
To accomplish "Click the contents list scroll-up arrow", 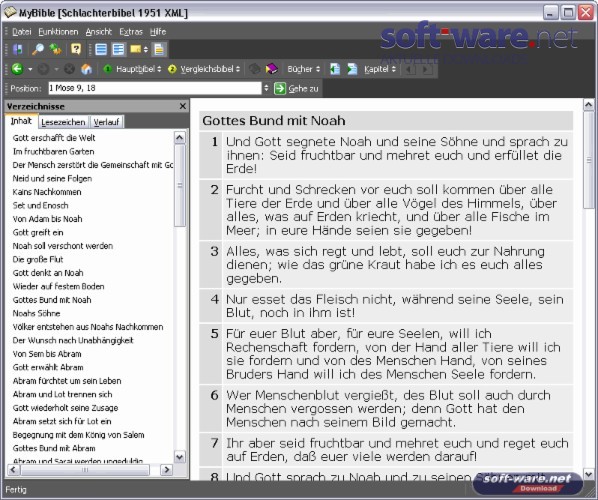I will click(x=180, y=138).
